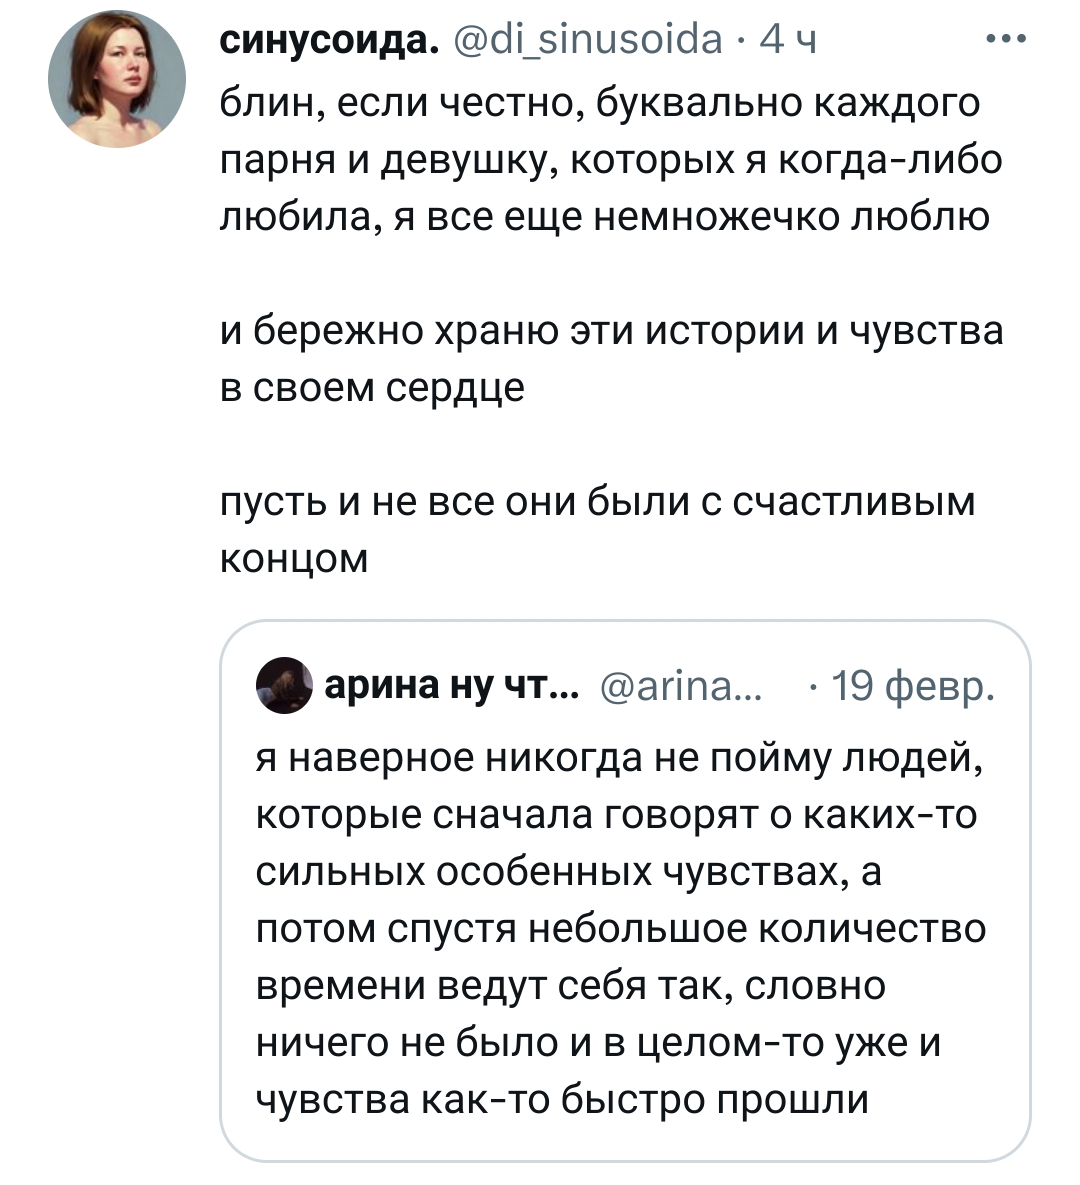Viewport: 1080px width, 1185px height.
Task: Click the line ending "немножечко люблю"
Action: 605,217
